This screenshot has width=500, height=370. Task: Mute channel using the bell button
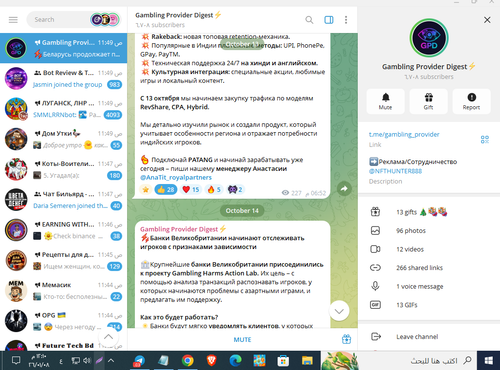click(x=385, y=101)
